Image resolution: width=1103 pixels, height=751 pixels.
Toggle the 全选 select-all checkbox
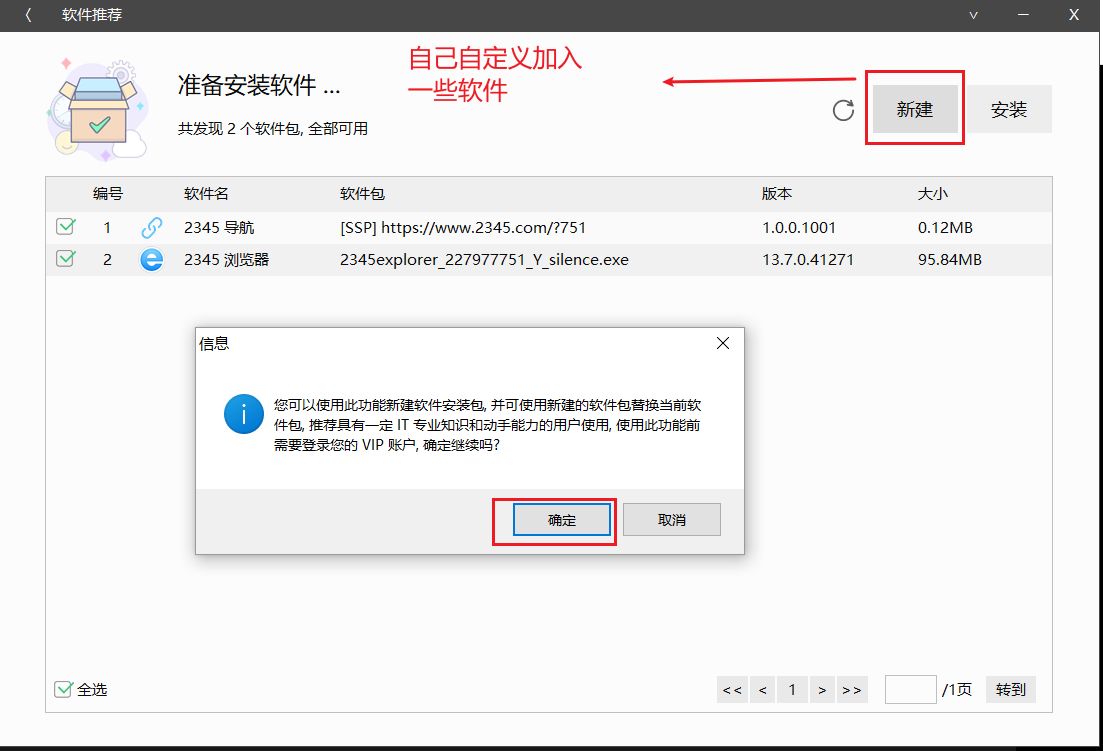pos(64,689)
